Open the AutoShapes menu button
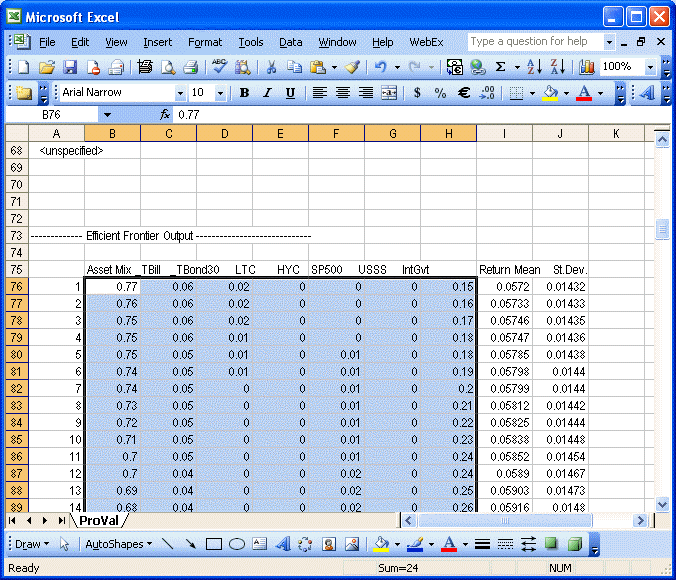Screen dimensions: 676x580 pos(116,545)
